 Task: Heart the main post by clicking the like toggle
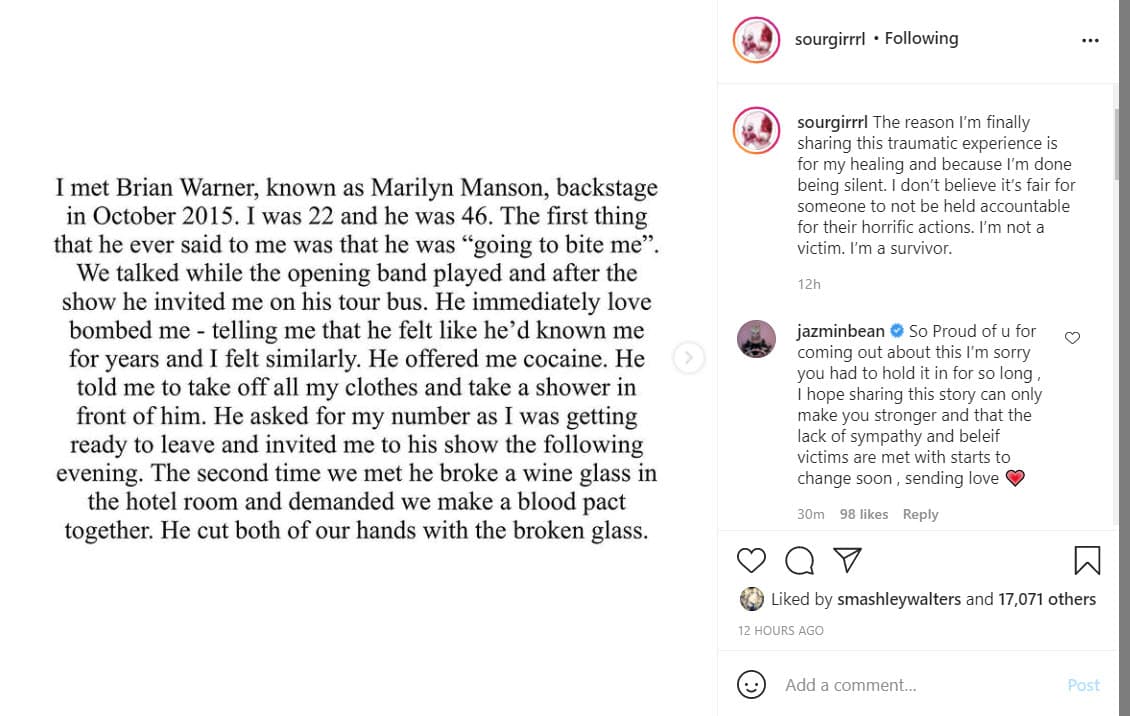click(x=751, y=560)
